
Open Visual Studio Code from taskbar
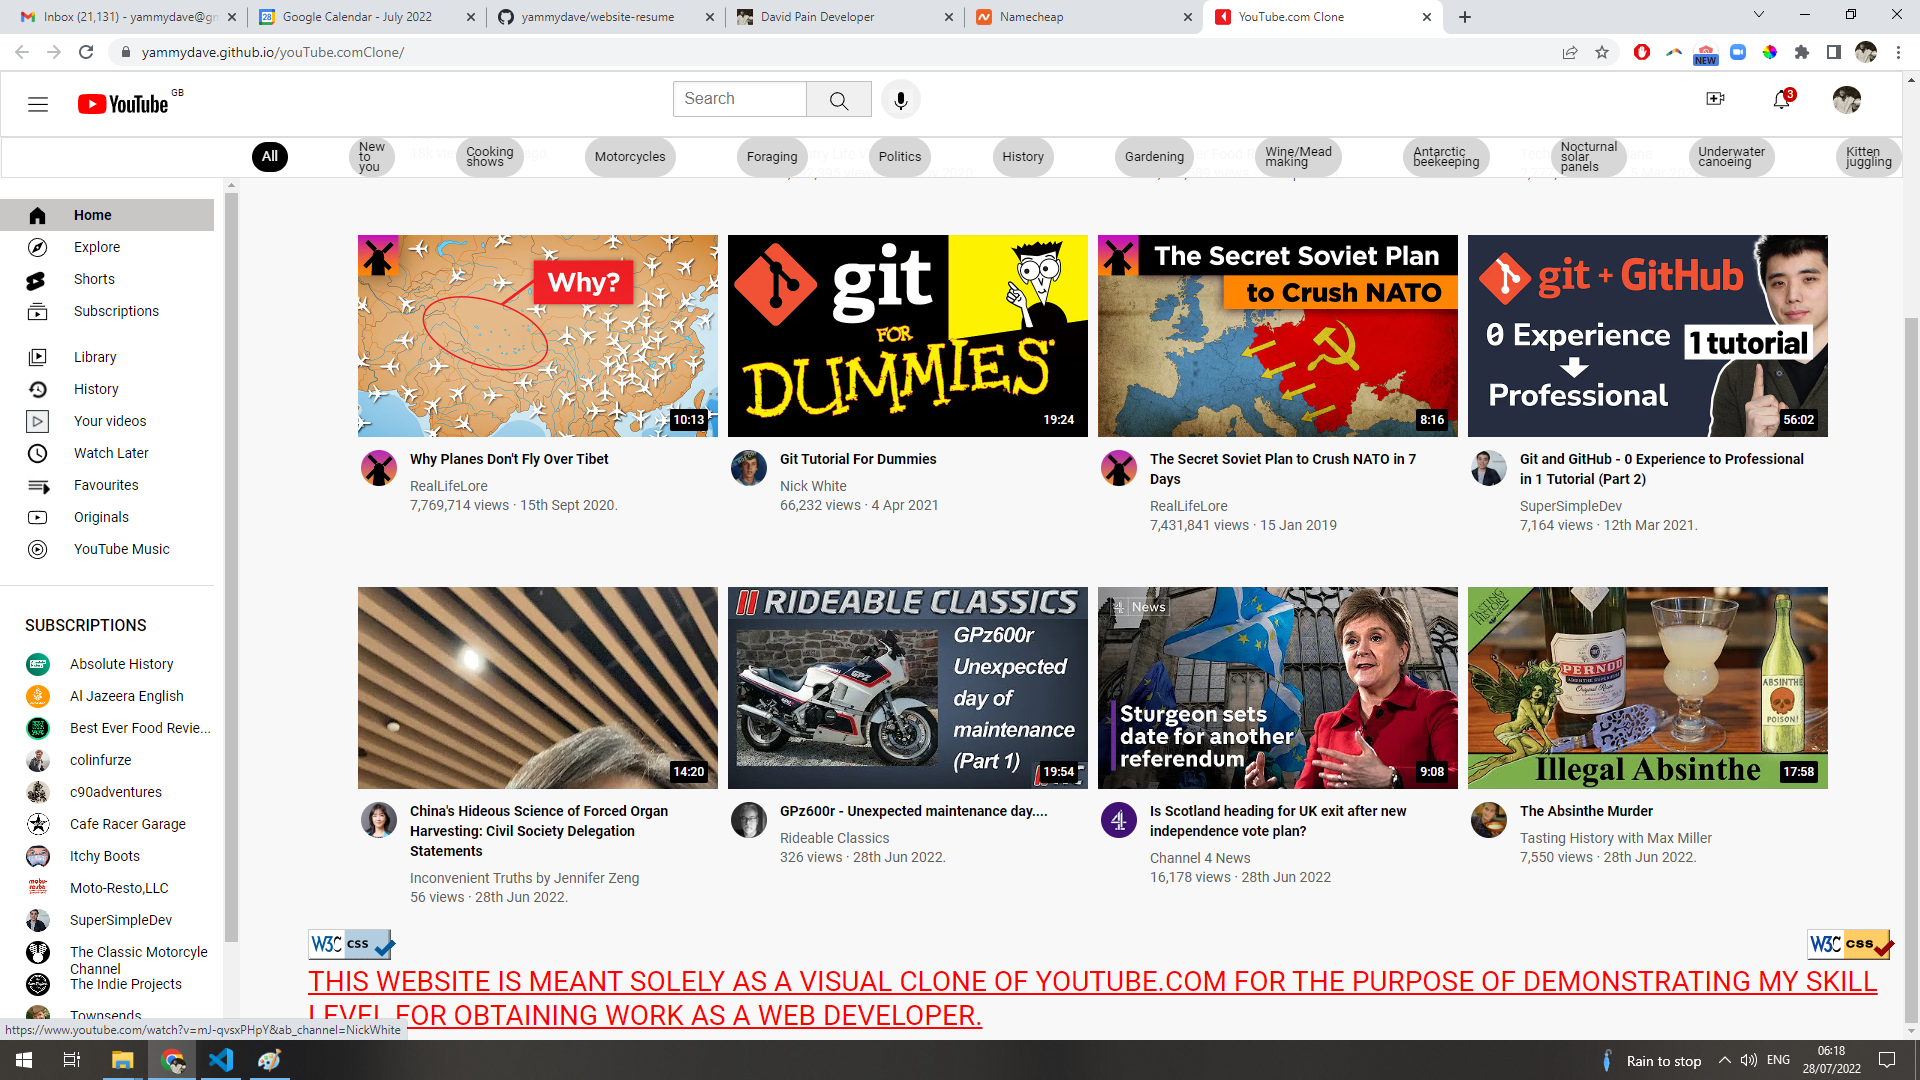tap(221, 1060)
